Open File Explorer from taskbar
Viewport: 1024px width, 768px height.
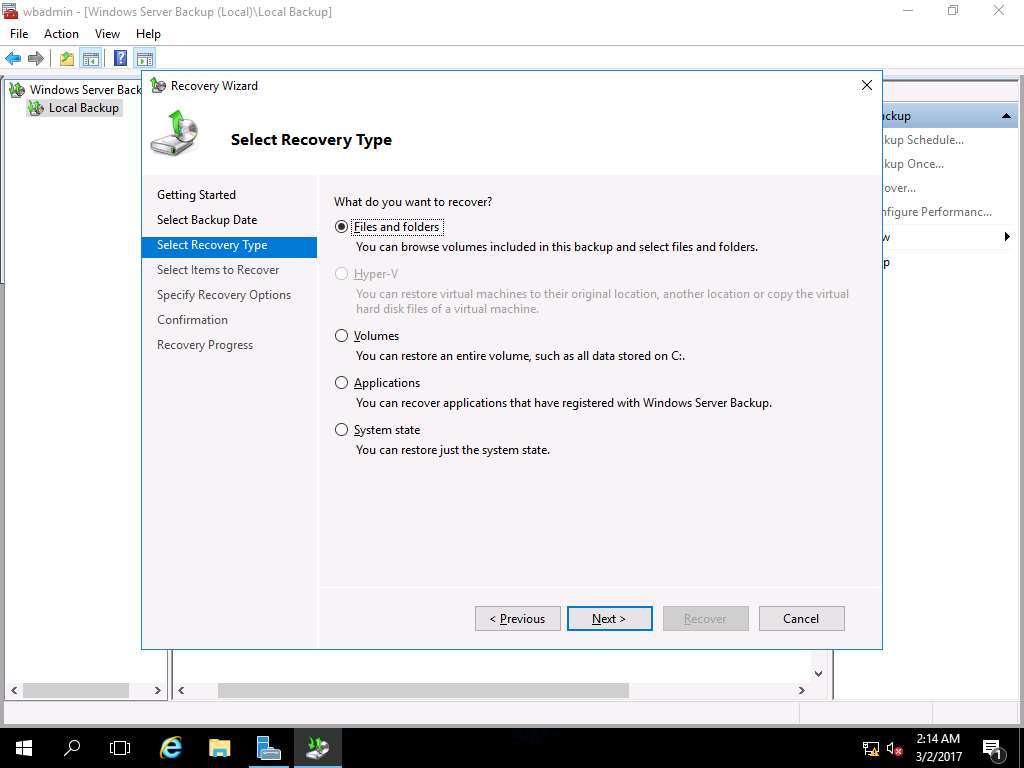(219, 748)
